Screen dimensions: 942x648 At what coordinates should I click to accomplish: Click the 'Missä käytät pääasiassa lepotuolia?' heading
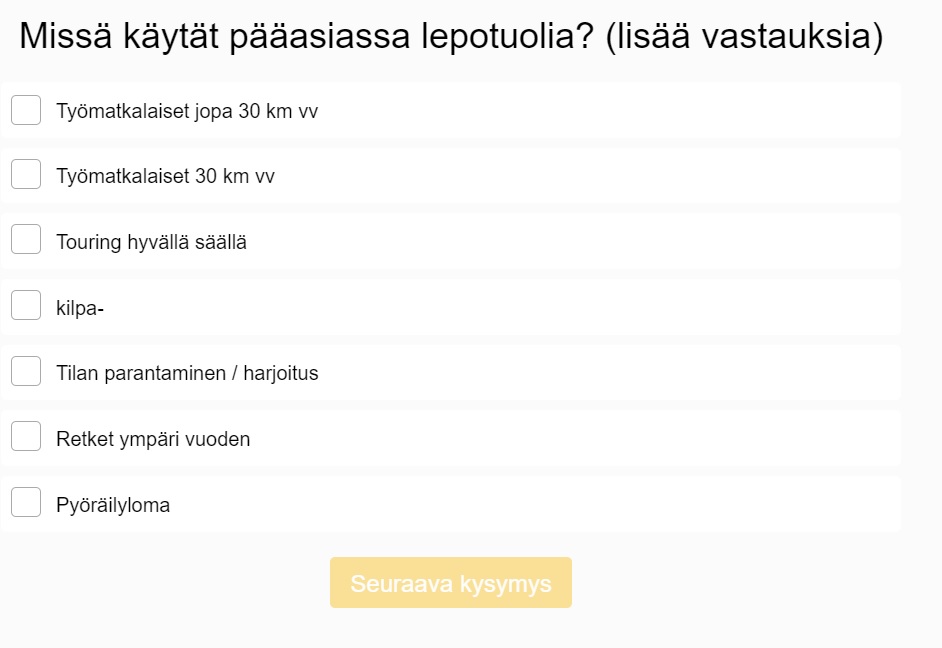point(450,37)
